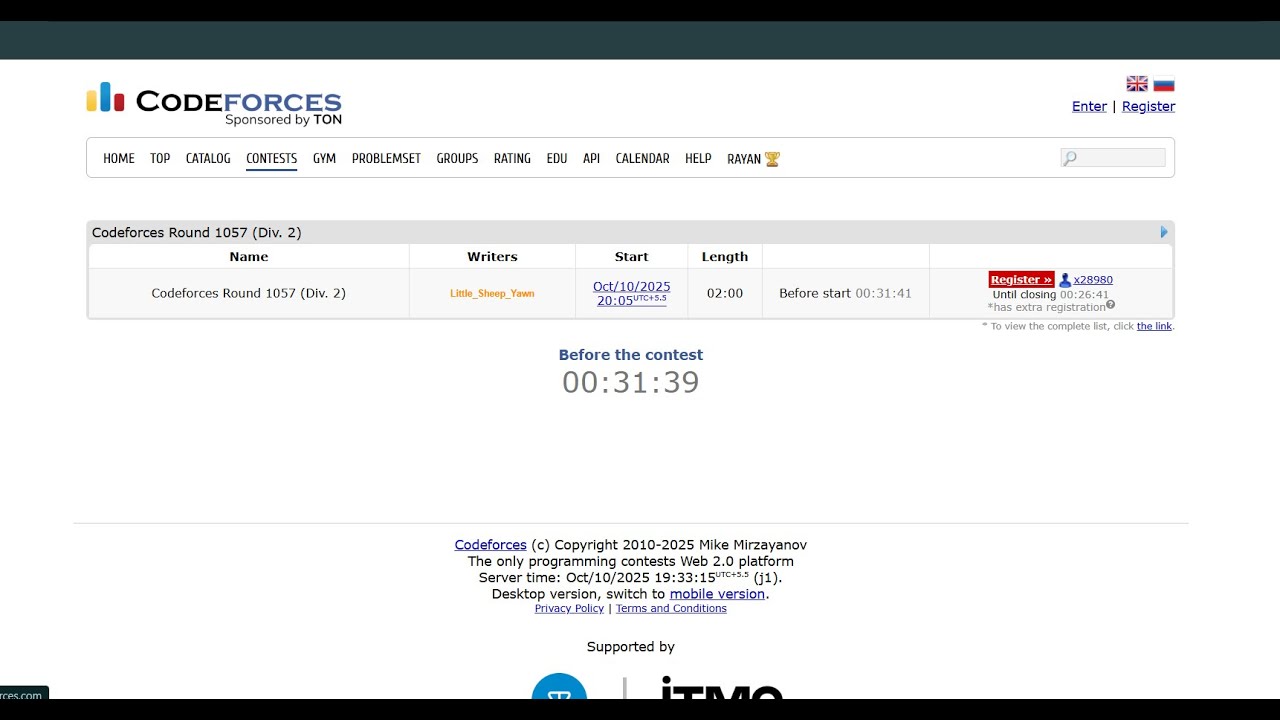Click the '*has extra registration' note
1280x720 pixels.
1046,307
